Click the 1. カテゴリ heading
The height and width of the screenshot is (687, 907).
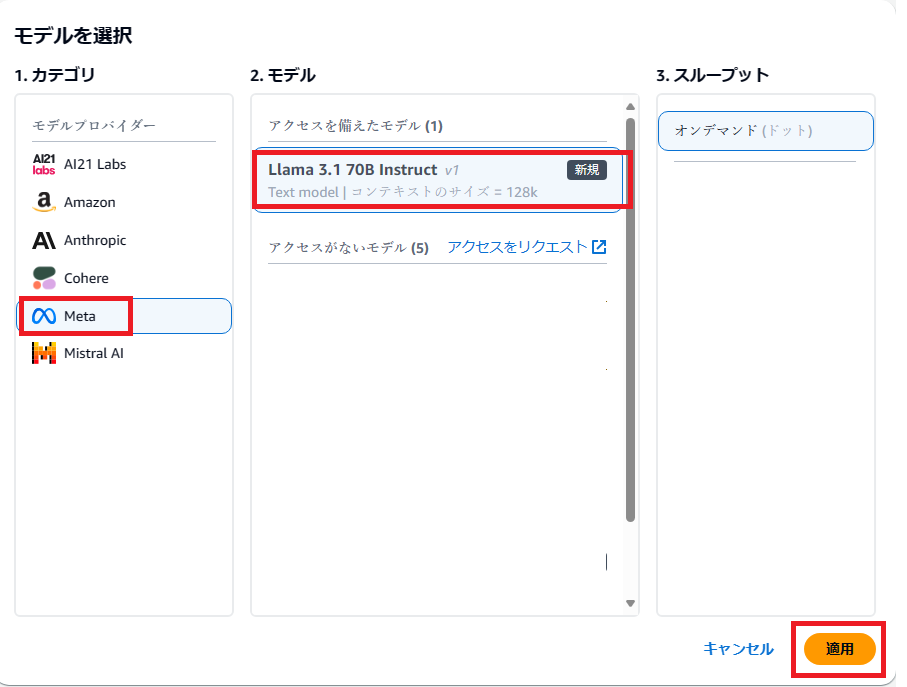click(55, 75)
